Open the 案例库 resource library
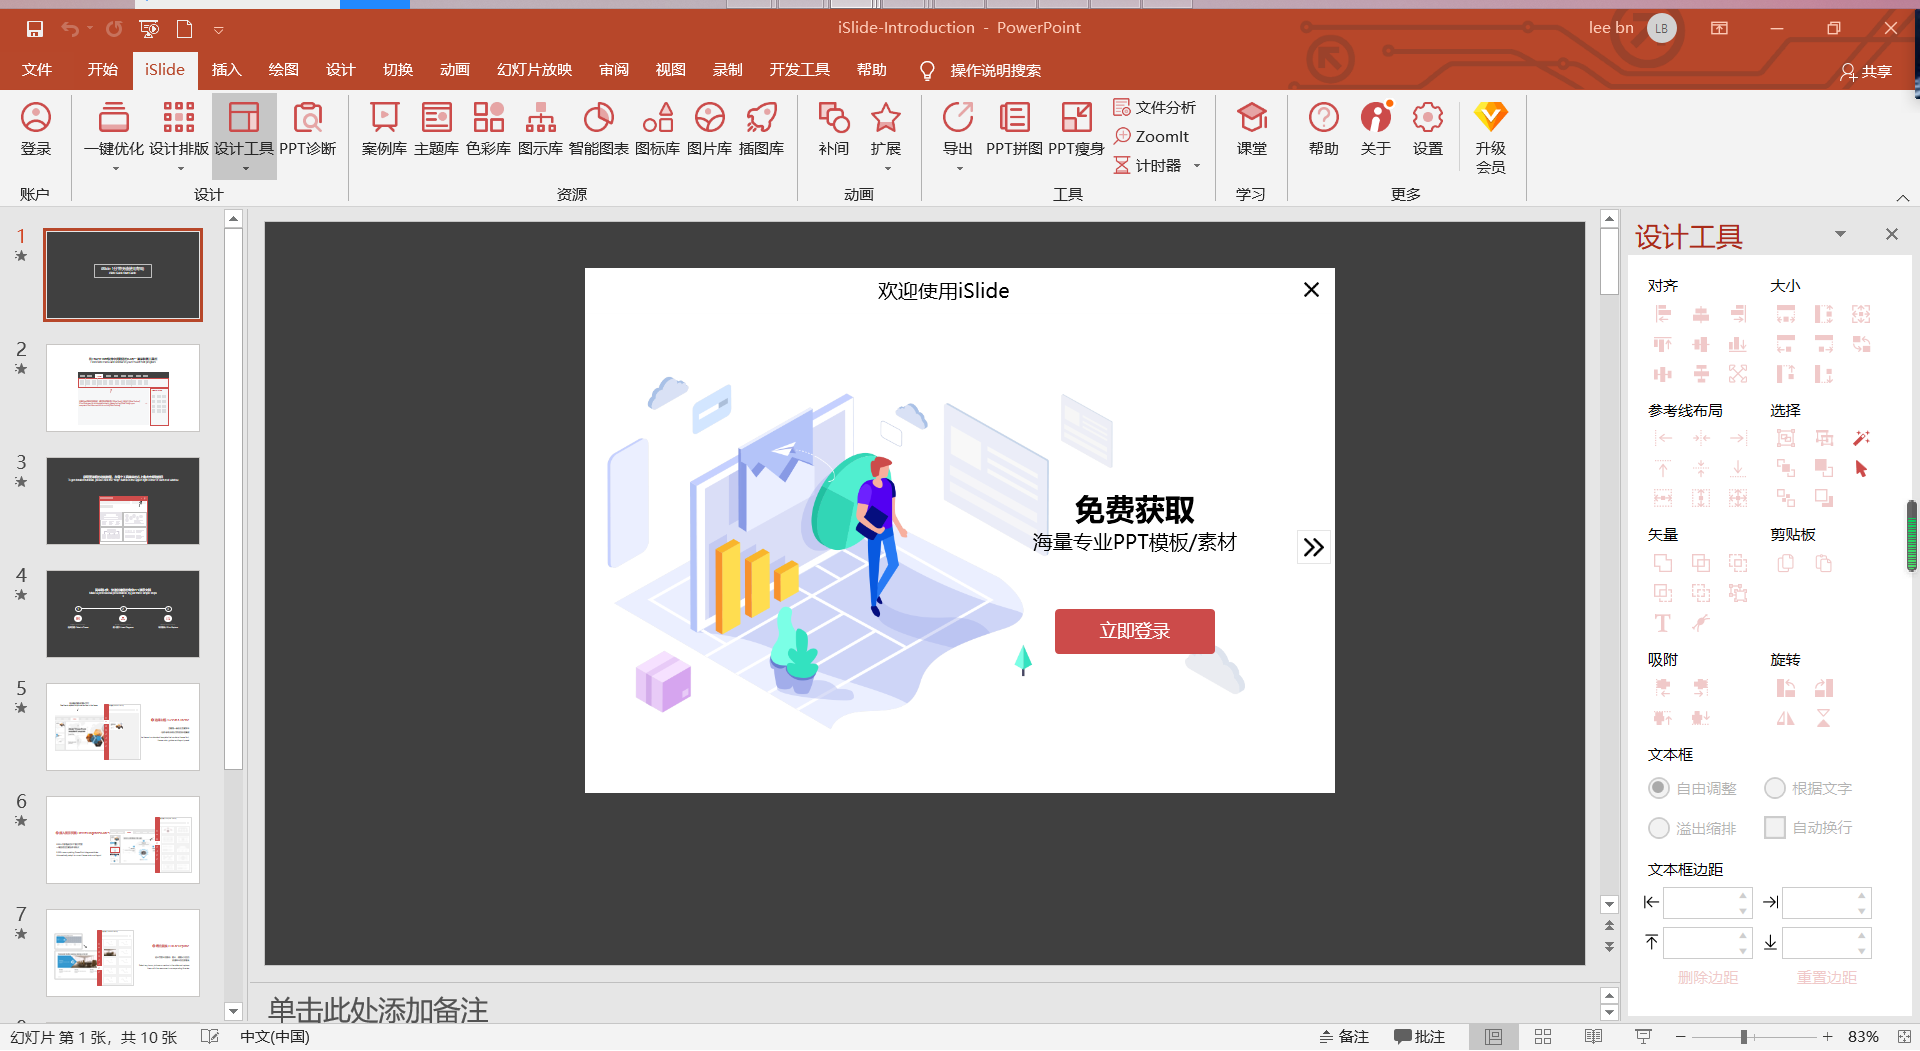 (384, 130)
